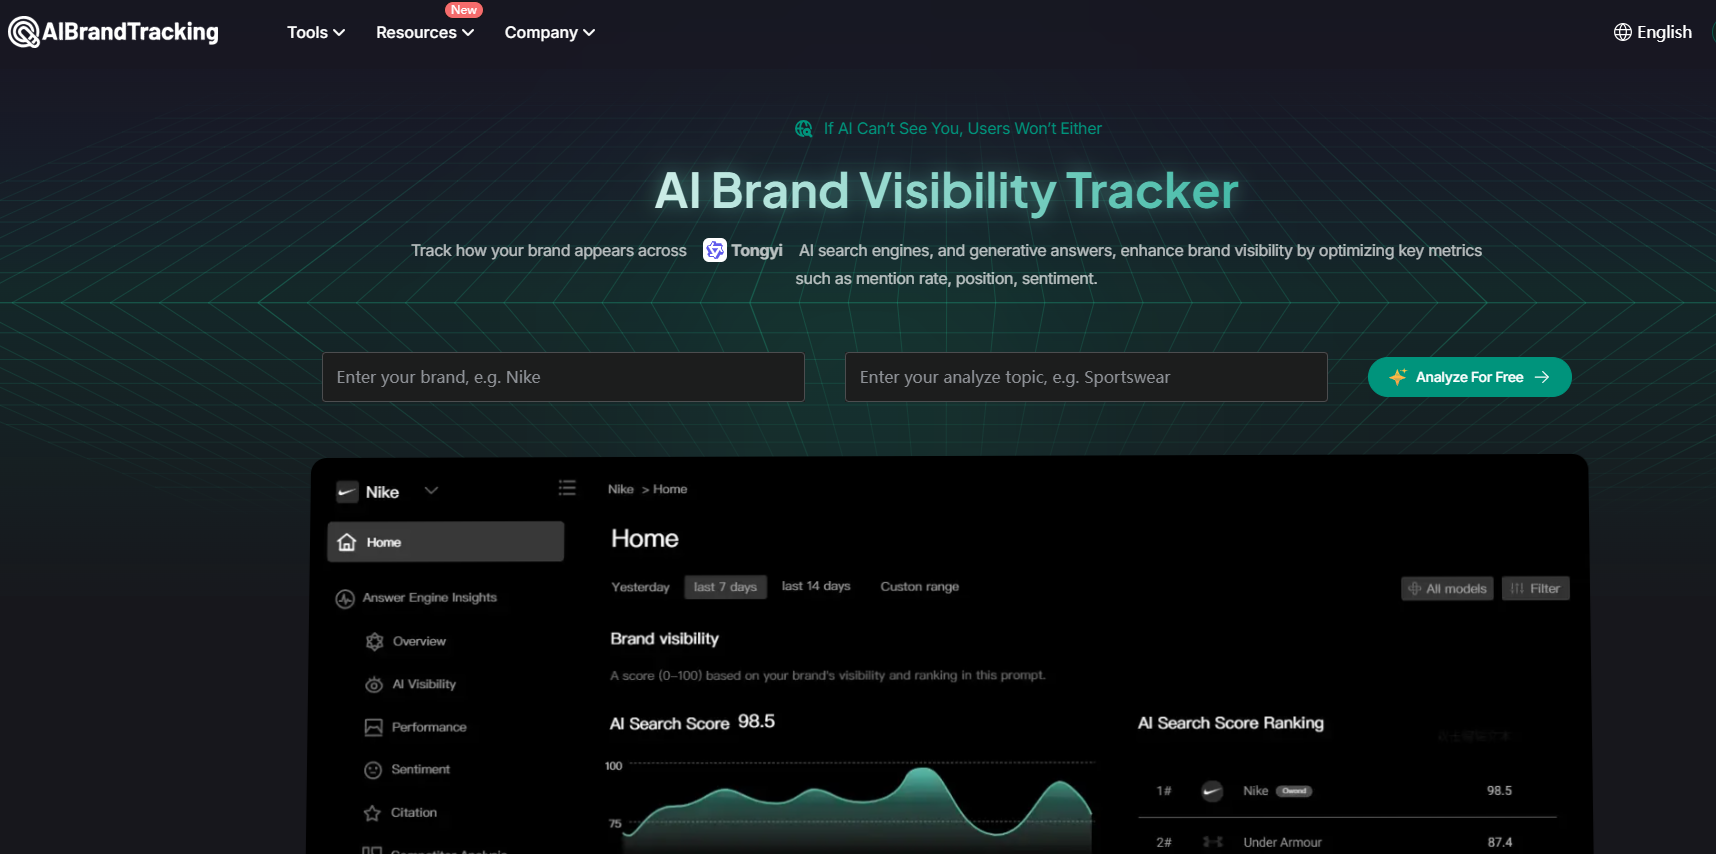This screenshot has width=1716, height=854.
Task: Click the 87.4 score for Under Armour
Action: [1499, 842]
